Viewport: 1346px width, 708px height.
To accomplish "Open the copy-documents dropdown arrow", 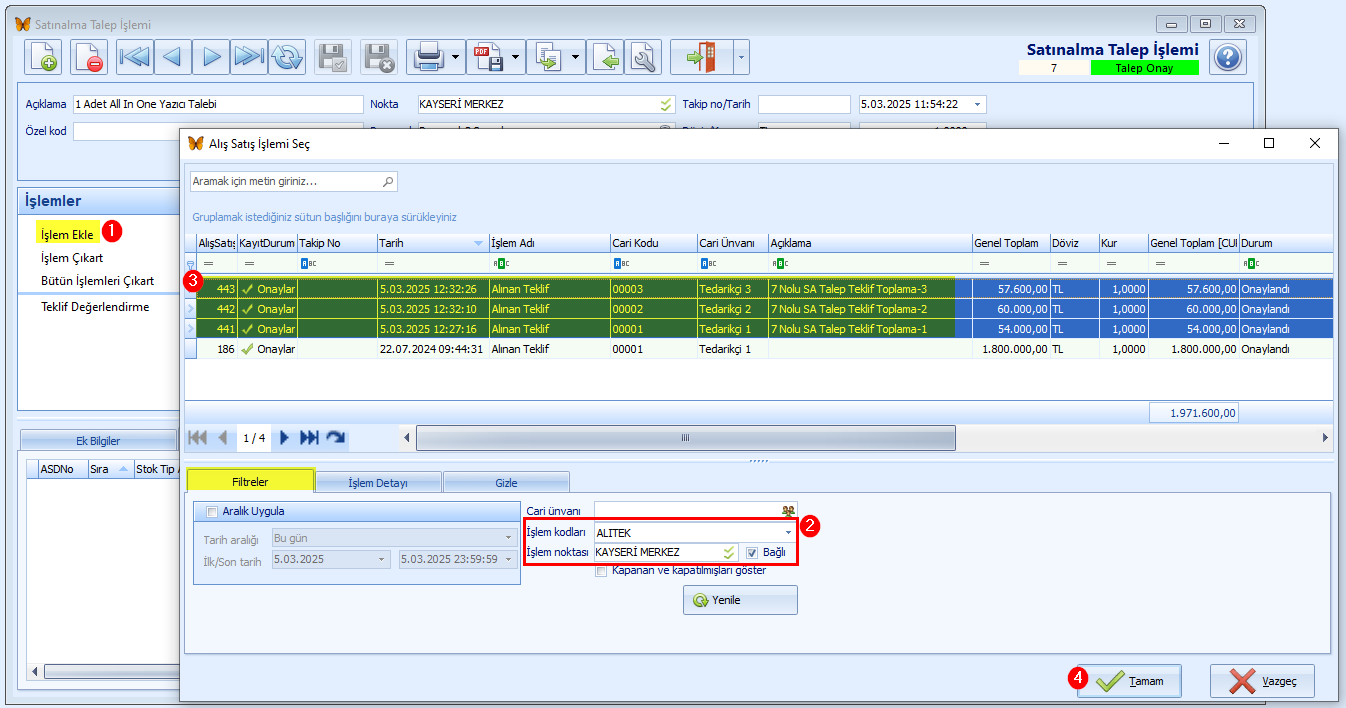I will (576, 58).
